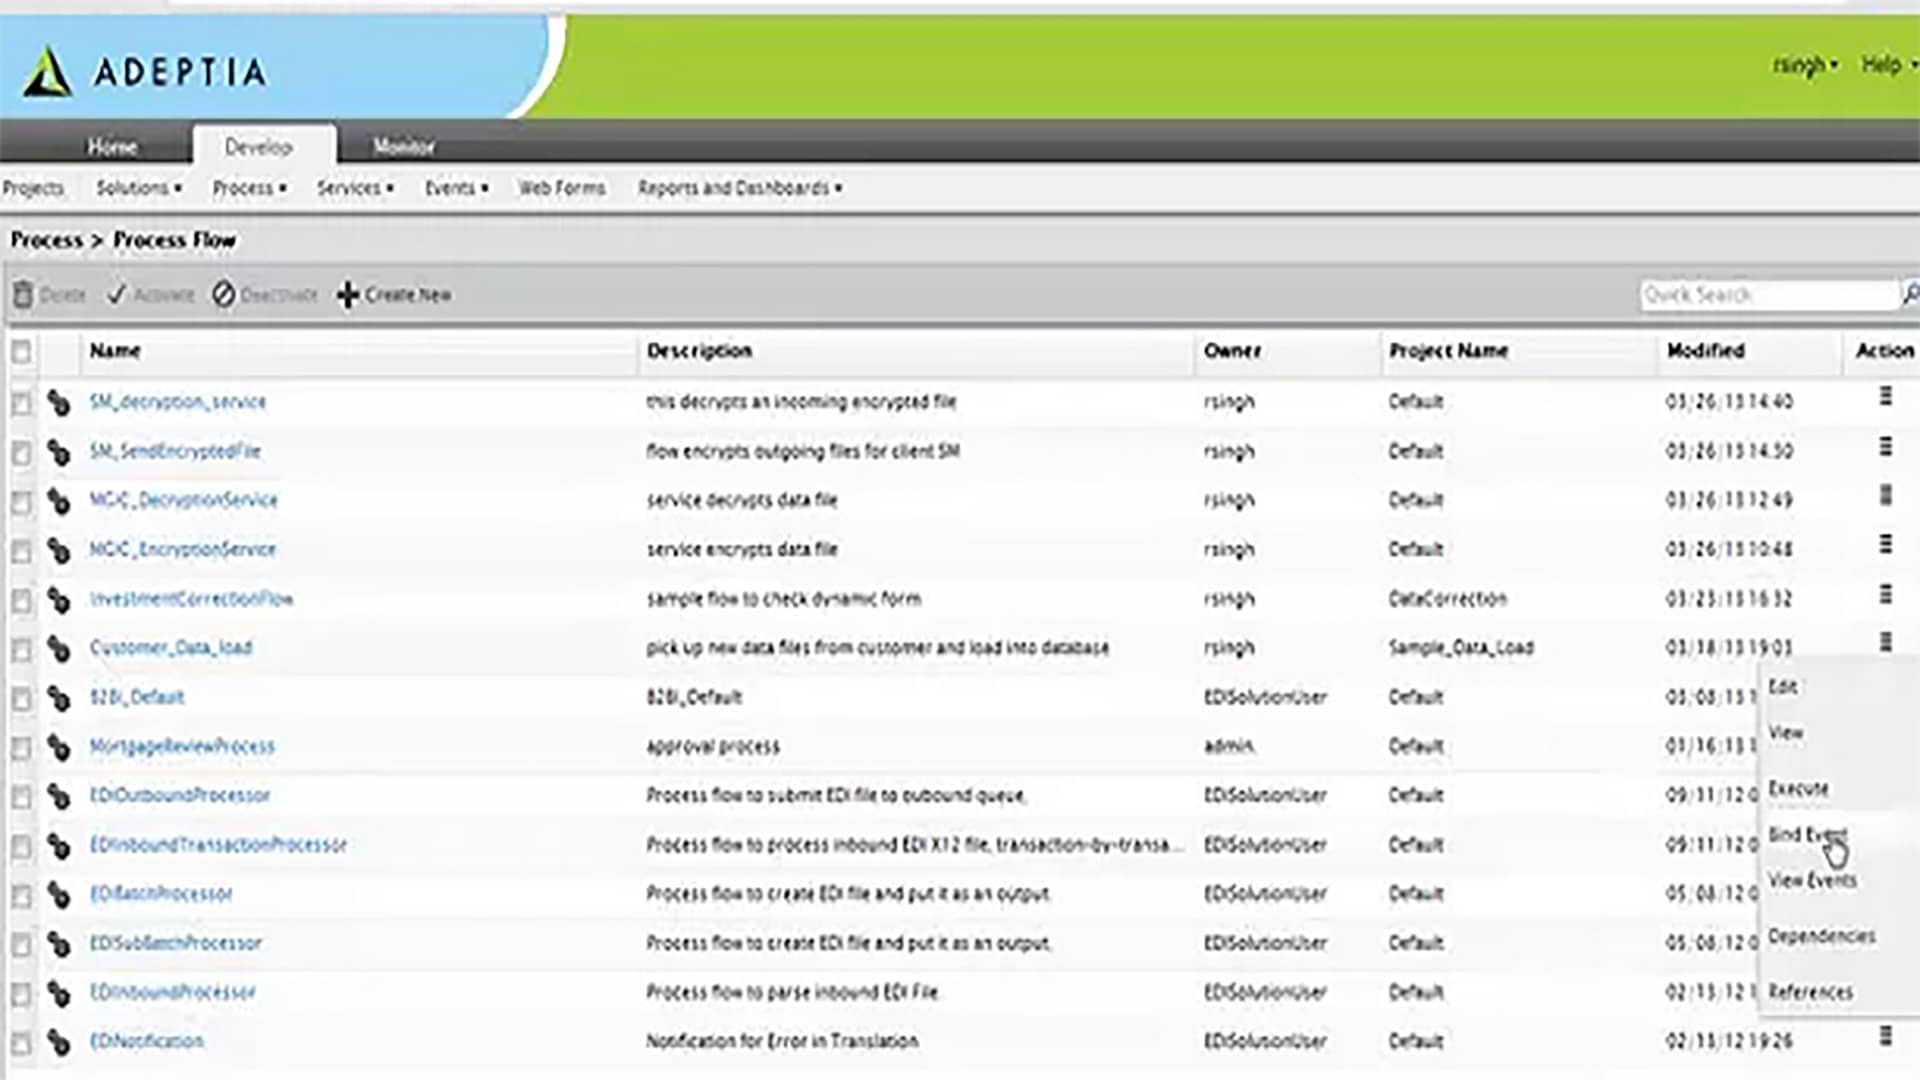Expand the Reports and Dashboards dropdown
This screenshot has height=1080, width=1920.
pos(740,188)
